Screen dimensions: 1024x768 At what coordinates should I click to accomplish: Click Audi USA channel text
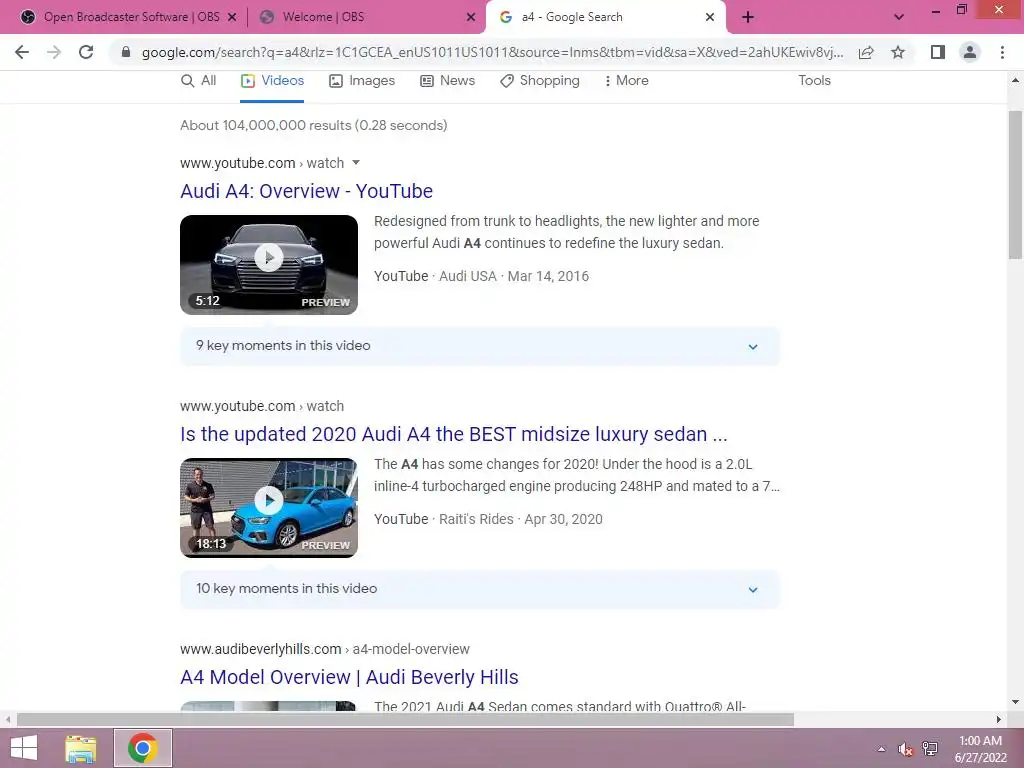pos(468,276)
